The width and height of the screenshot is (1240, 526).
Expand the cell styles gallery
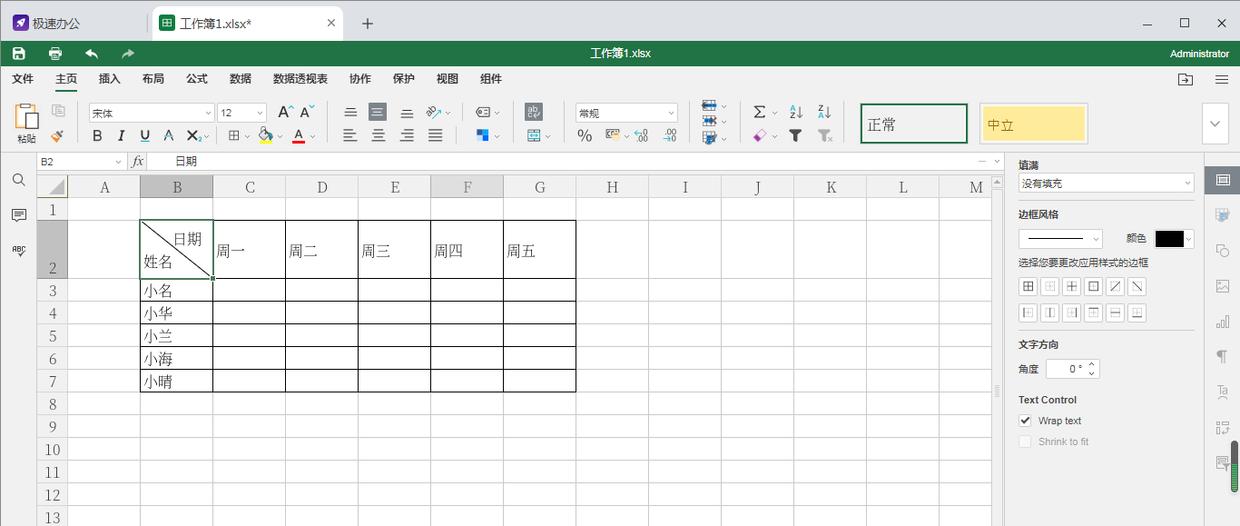coord(1216,124)
